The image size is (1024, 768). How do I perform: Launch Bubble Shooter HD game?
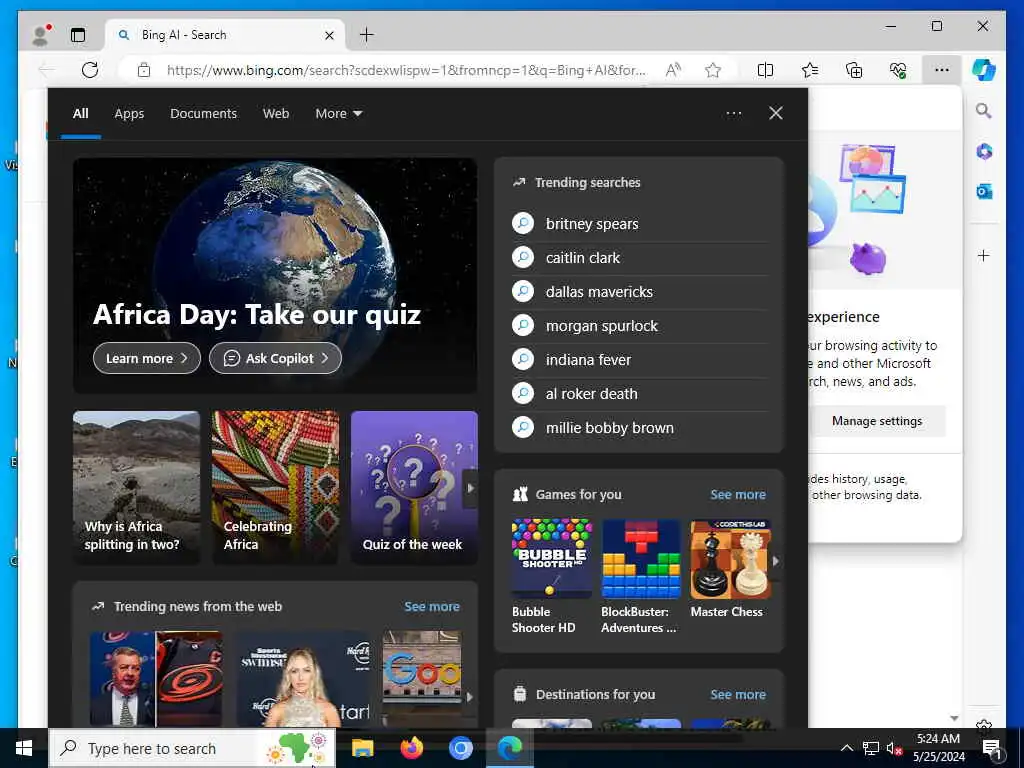552,577
